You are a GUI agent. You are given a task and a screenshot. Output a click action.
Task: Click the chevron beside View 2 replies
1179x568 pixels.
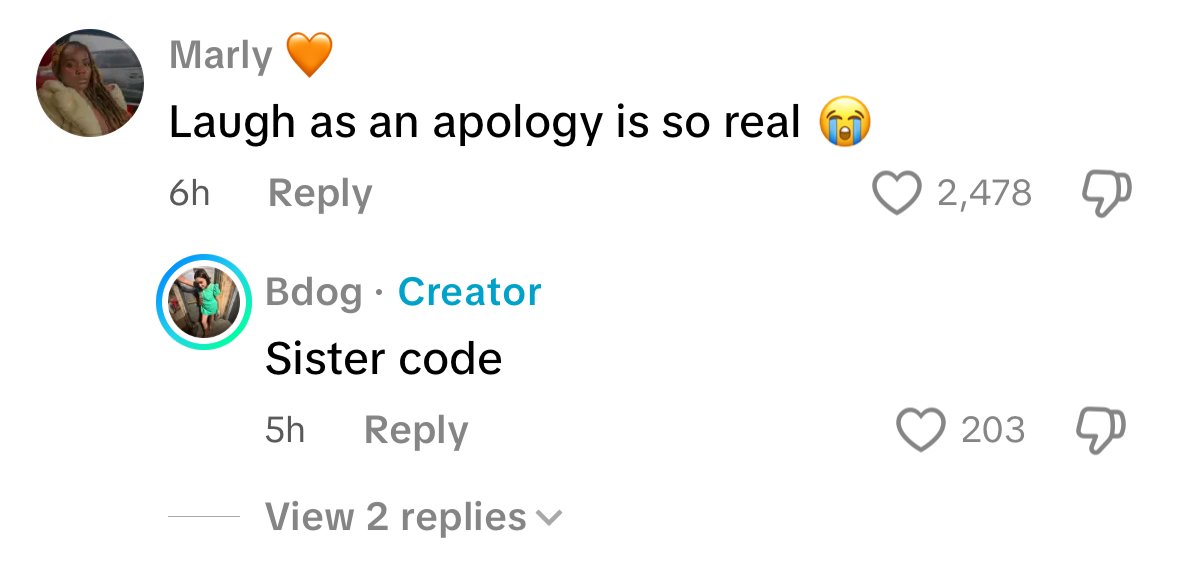tap(548, 518)
